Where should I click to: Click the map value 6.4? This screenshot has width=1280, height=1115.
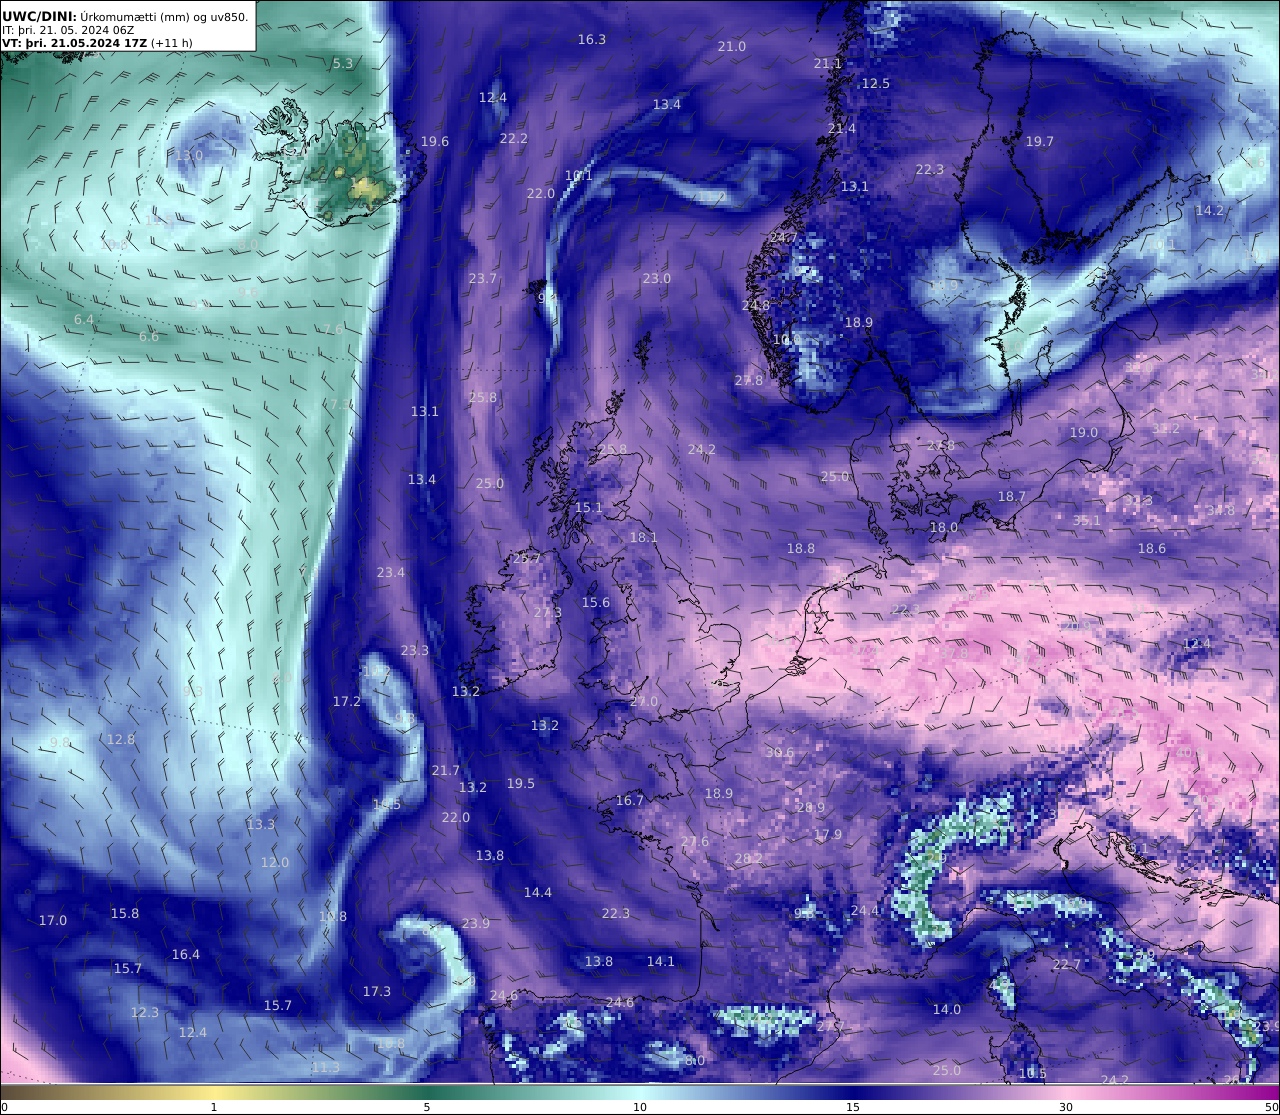(84, 320)
